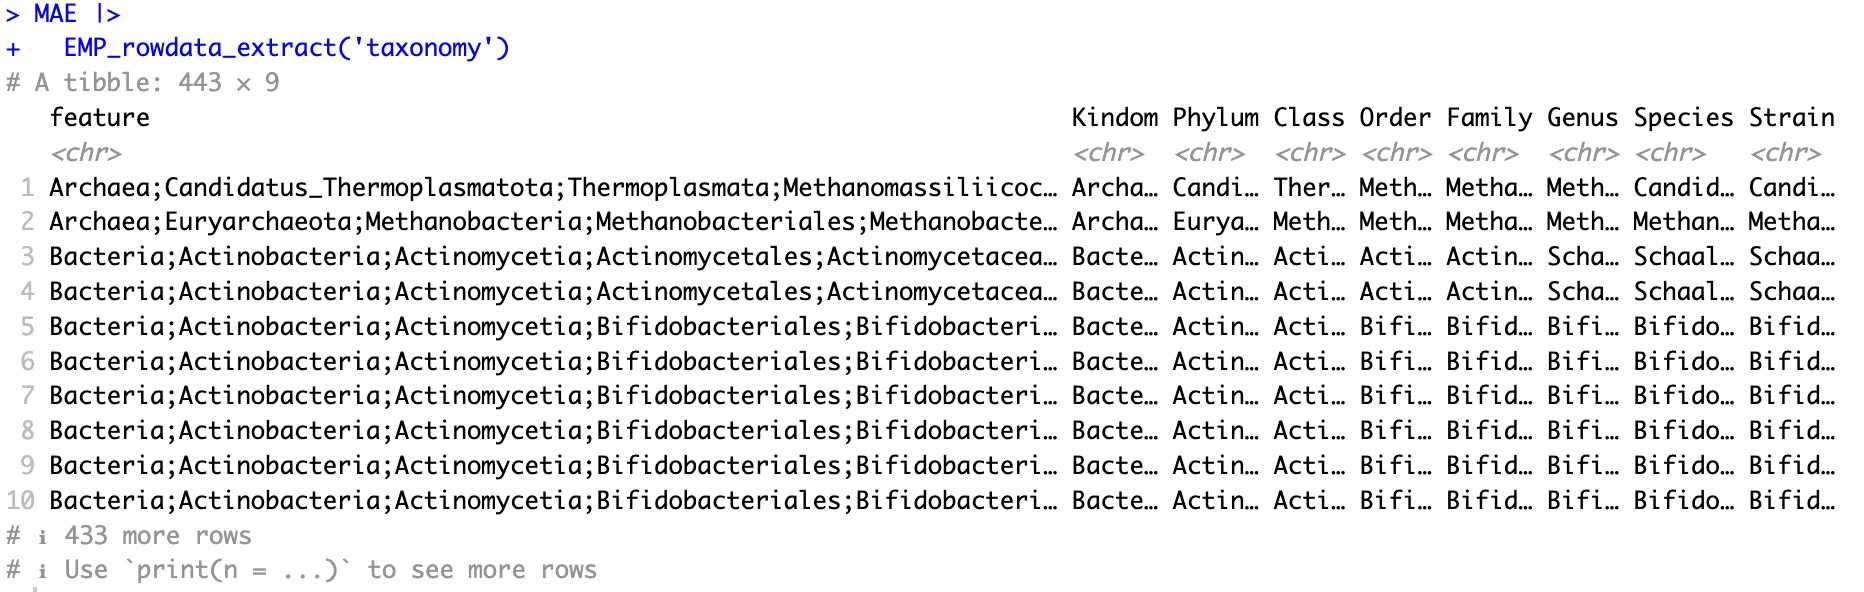Click the EMP_rowdata_extract('taxonomy') command line
This screenshot has width=1864, height=592.
pyautogui.click(x=286, y=48)
